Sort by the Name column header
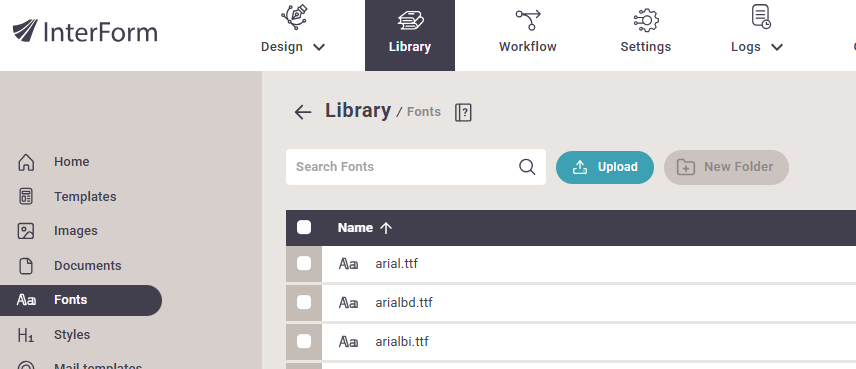This screenshot has width=856, height=369. pyautogui.click(x=355, y=228)
